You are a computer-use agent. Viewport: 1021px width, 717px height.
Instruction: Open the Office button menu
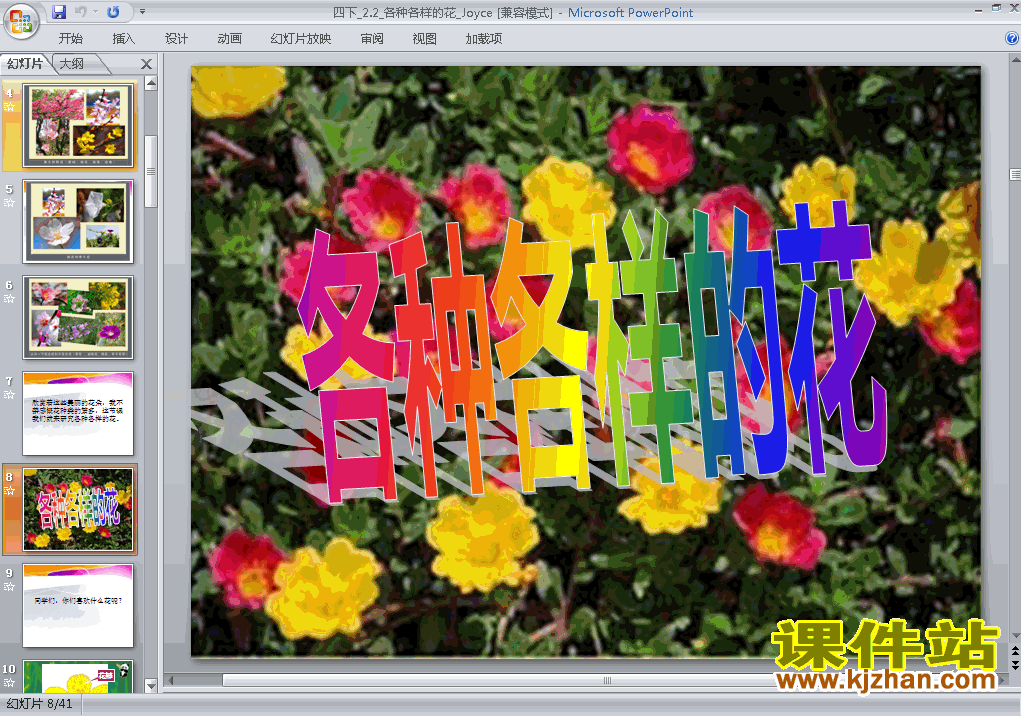pyautogui.click(x=21, y=21)
